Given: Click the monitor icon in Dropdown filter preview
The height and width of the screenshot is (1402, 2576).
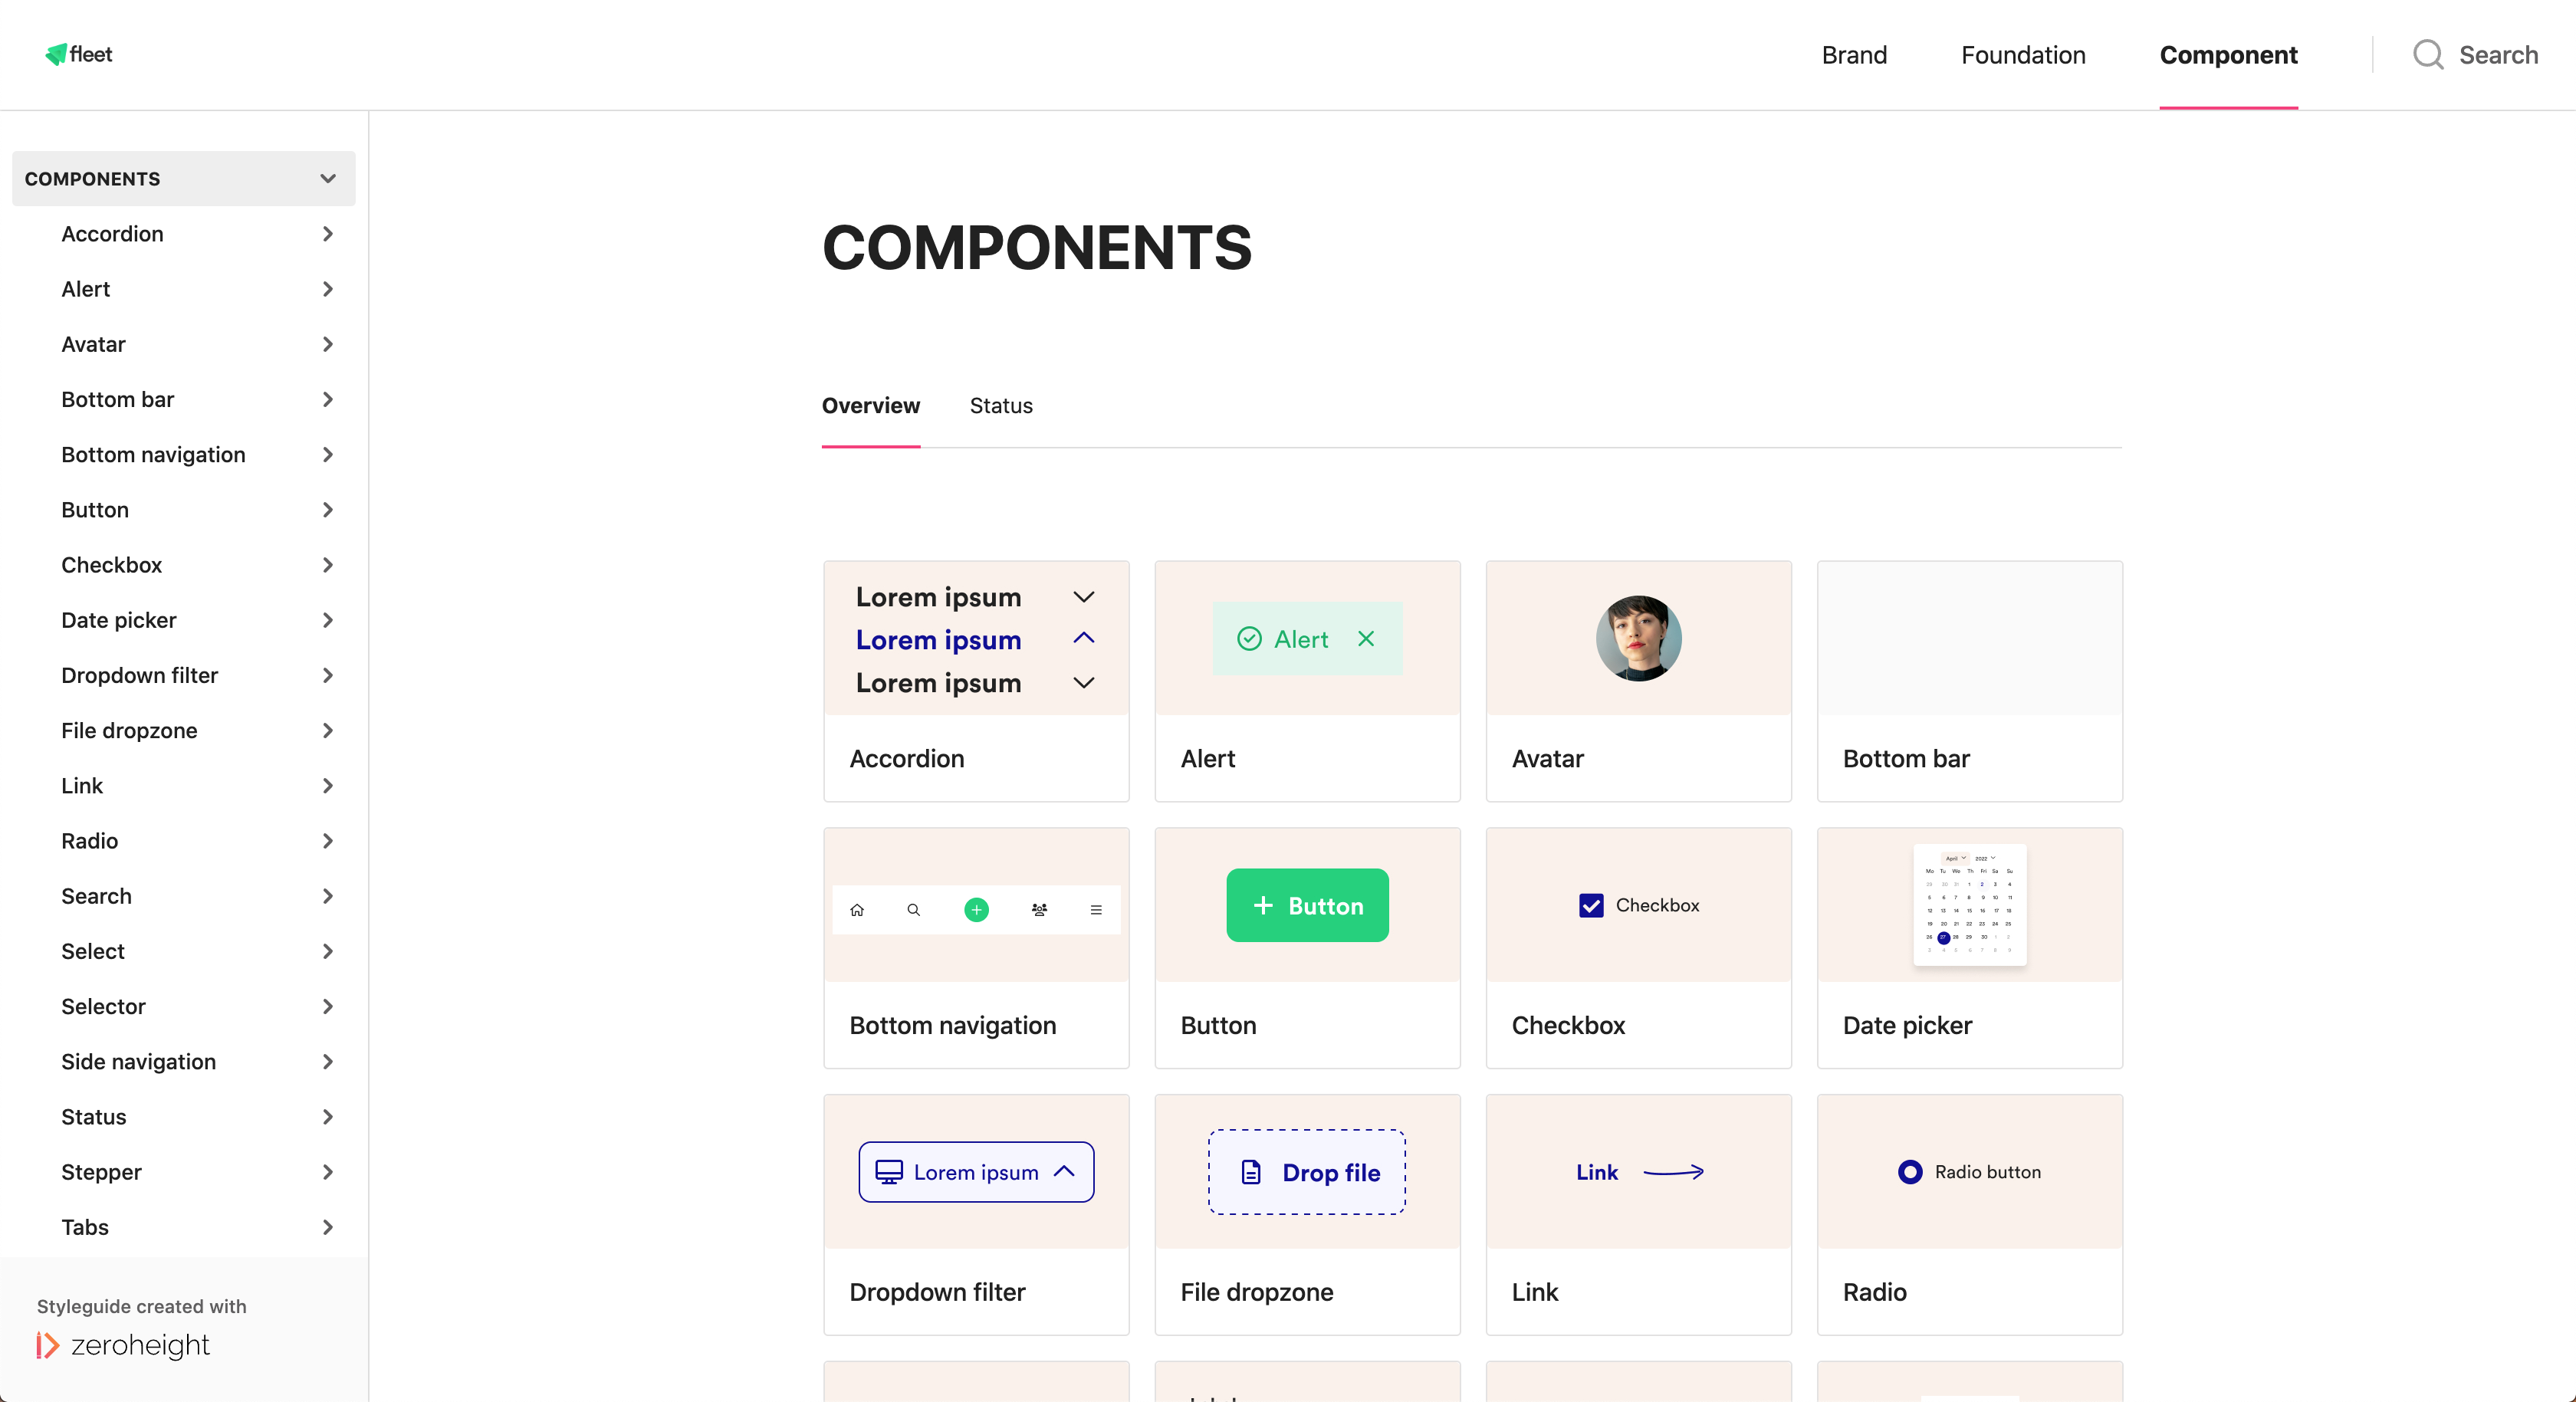Looking at the screenshot, I should click(889, 1172).
